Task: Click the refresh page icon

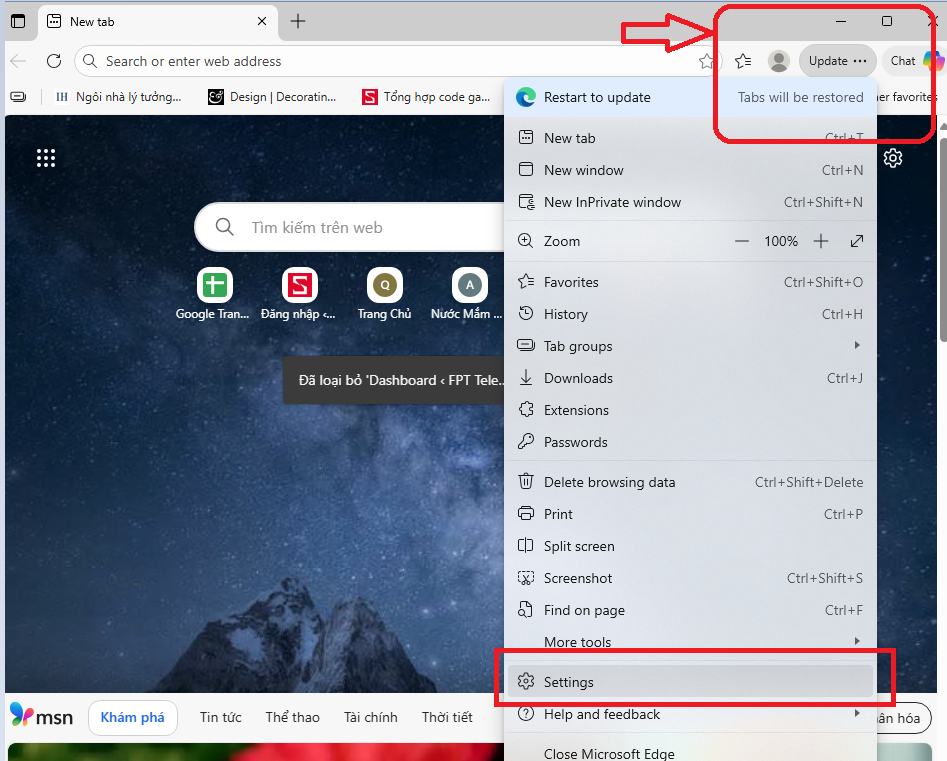Action: 54,61
